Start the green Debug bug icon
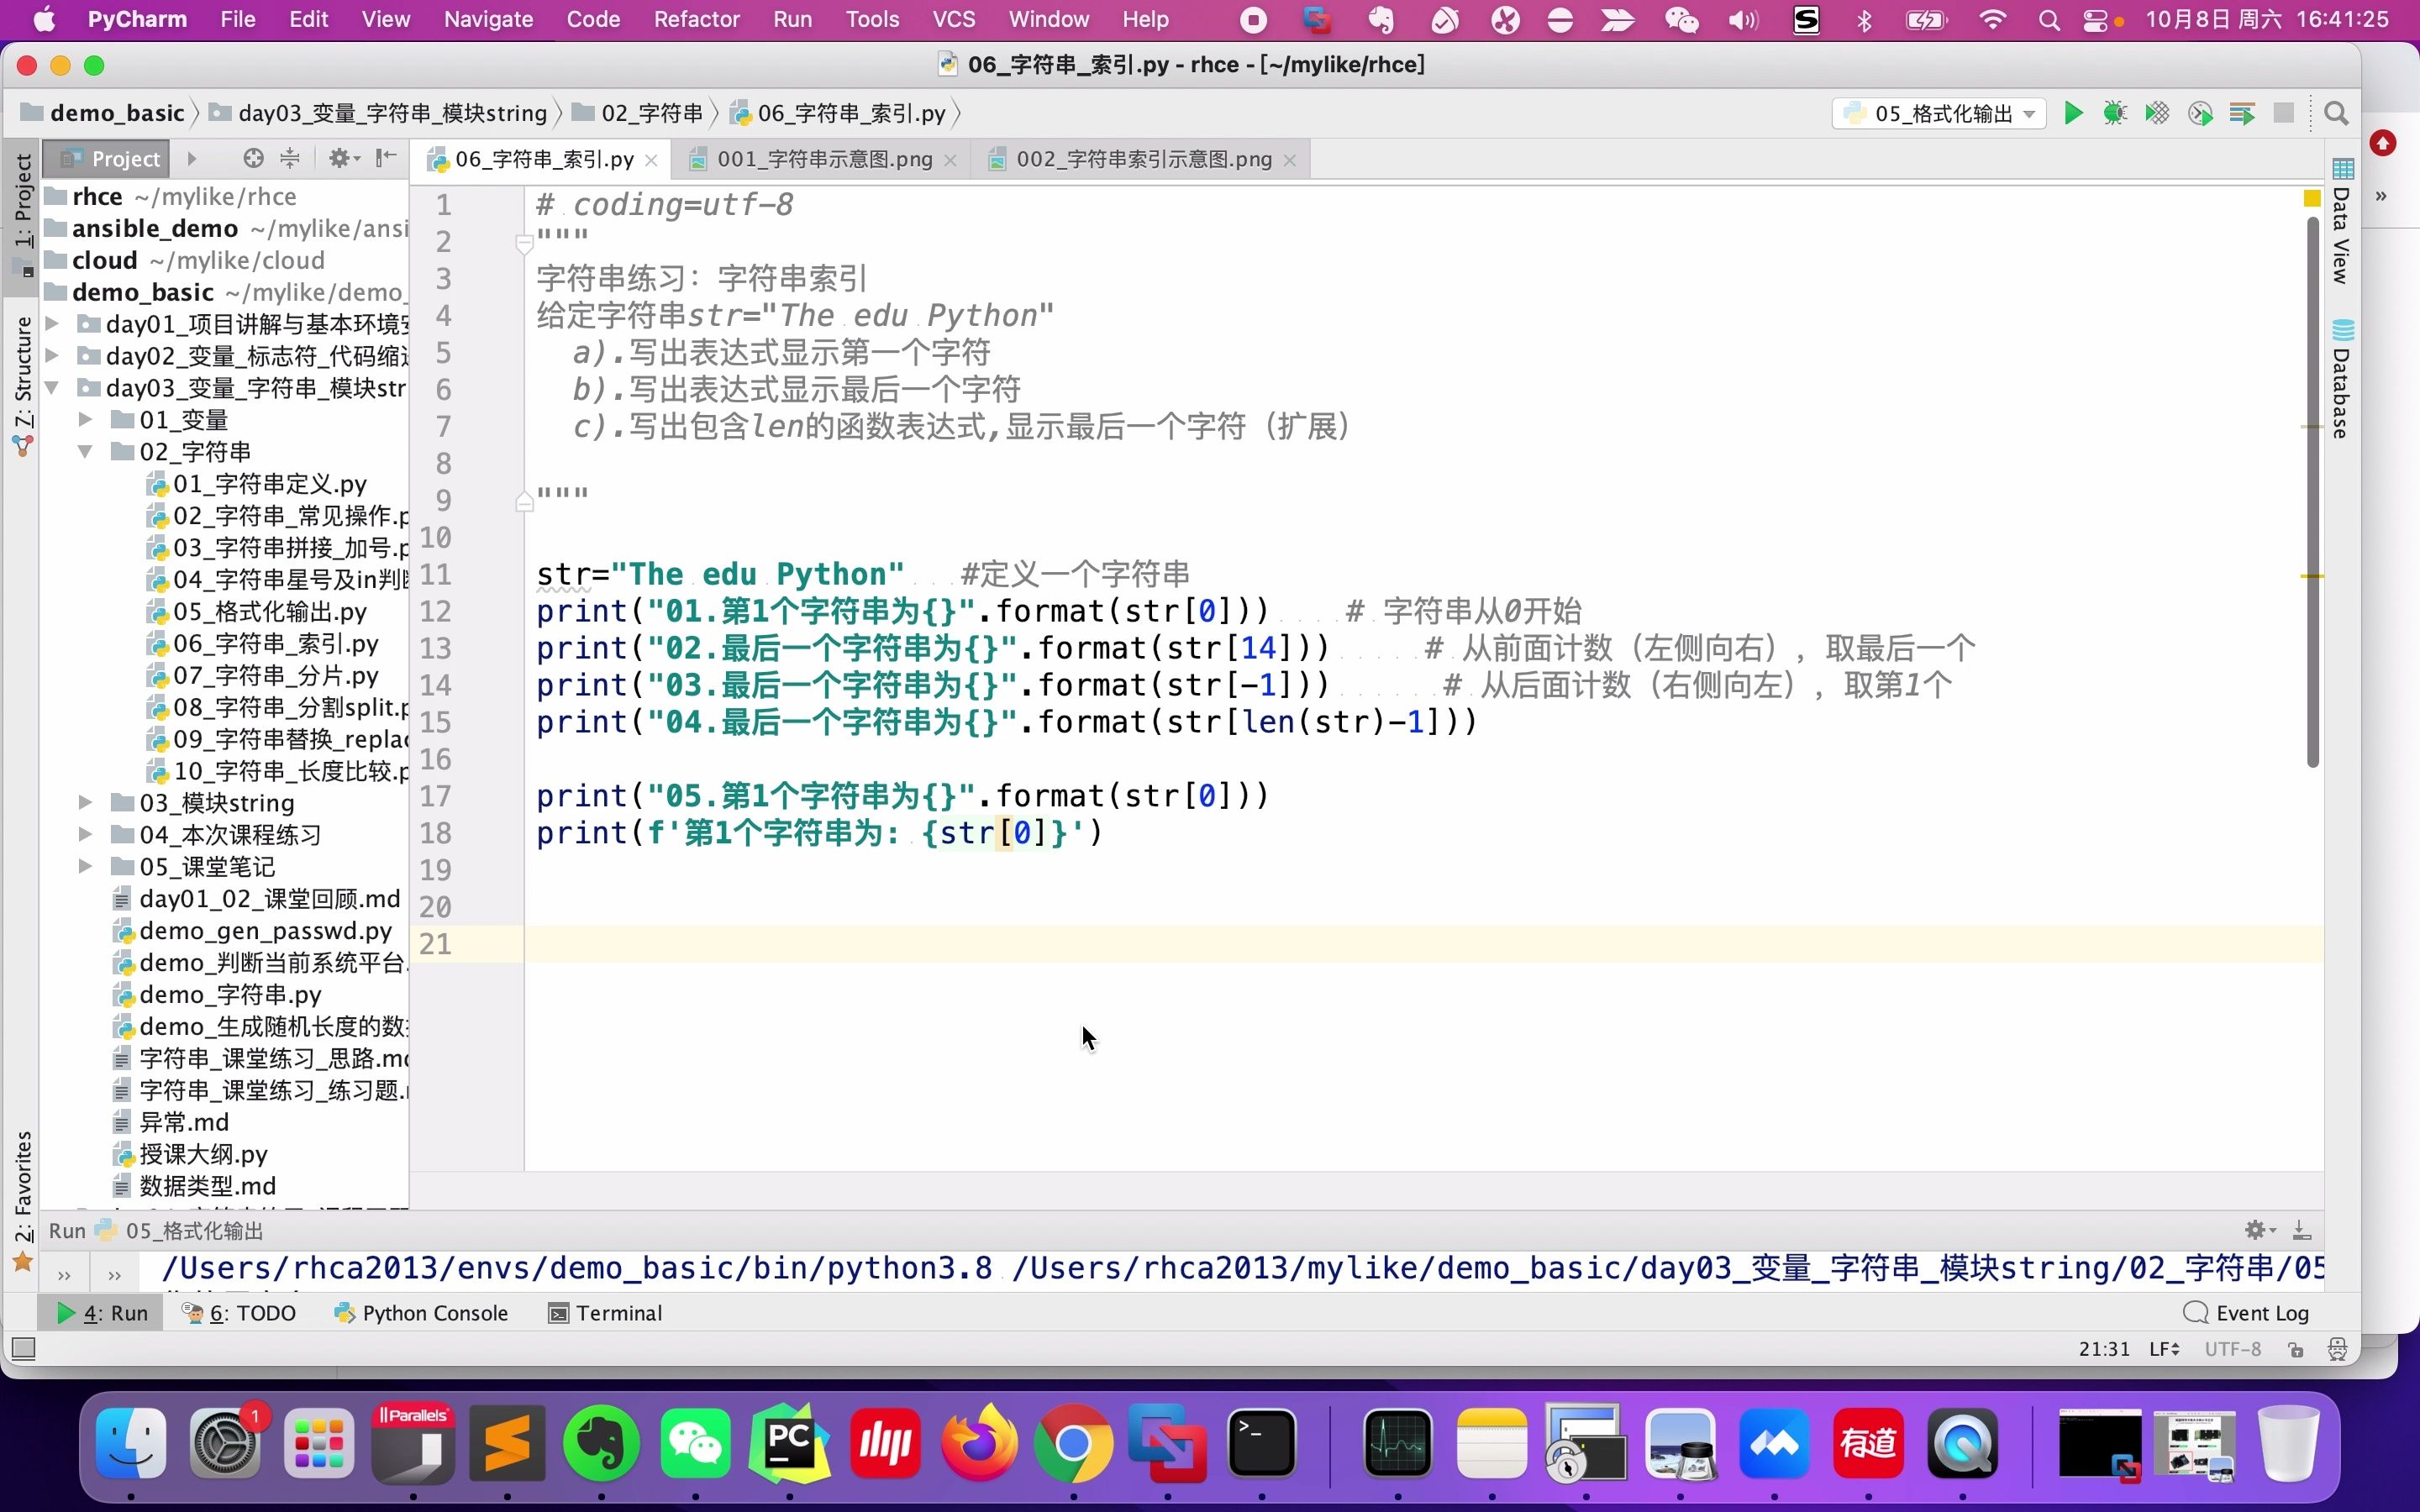Viewport: 2420px width, 1512px height. click(x=2115, y=114)
